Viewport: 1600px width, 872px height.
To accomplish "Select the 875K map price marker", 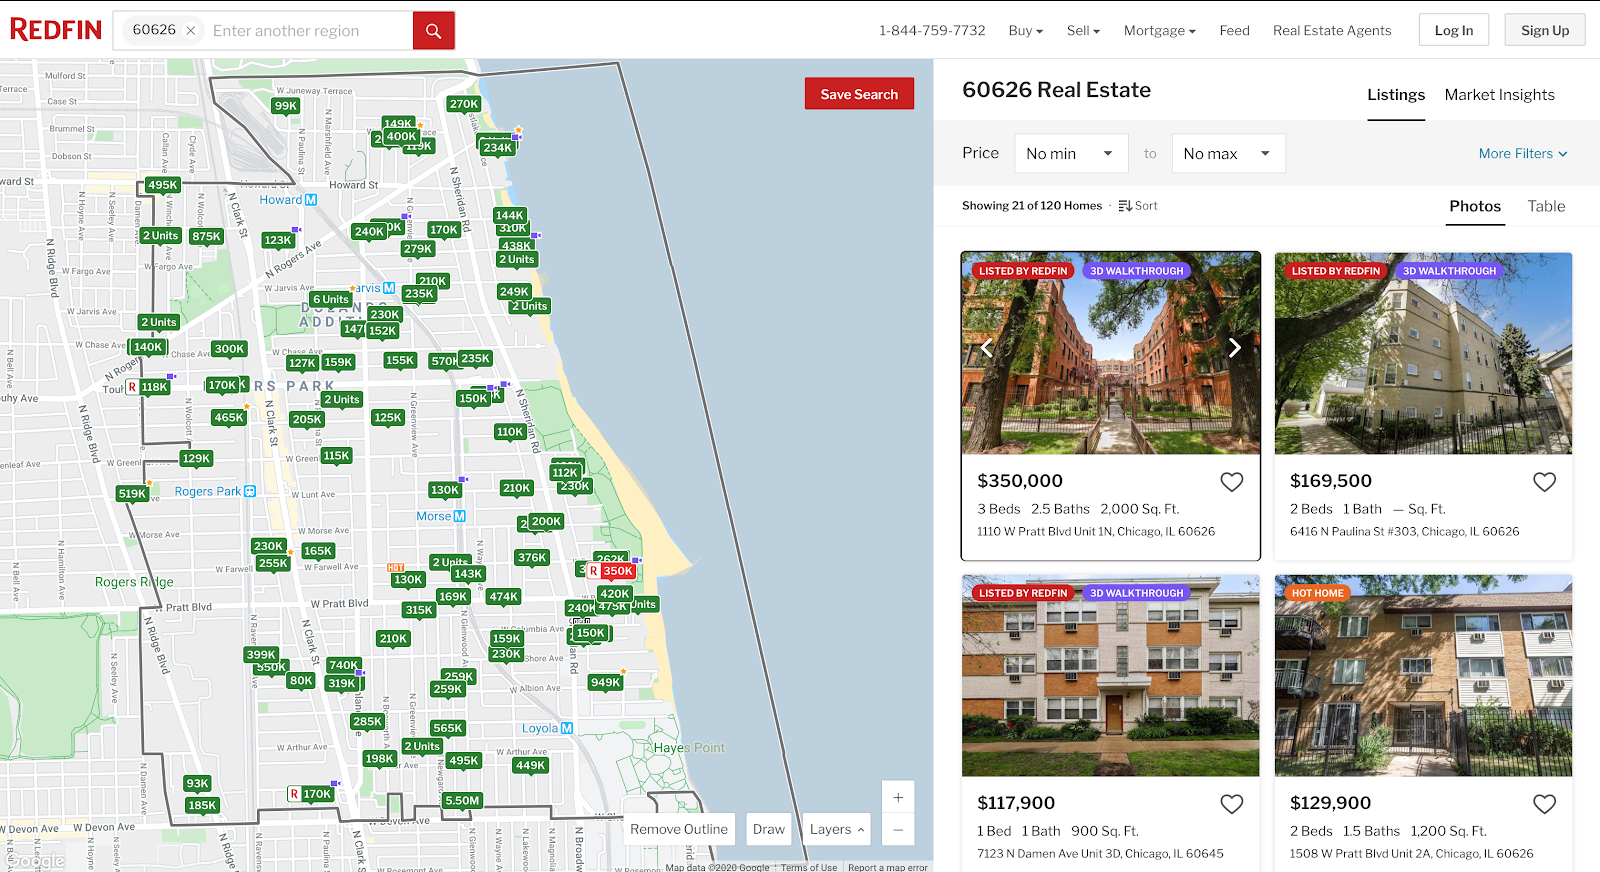I will (207, 237).
